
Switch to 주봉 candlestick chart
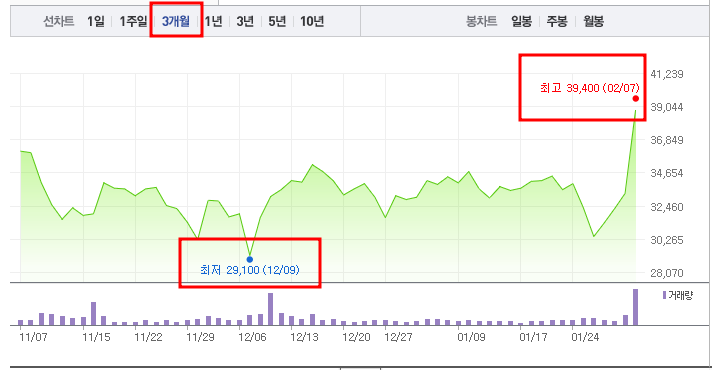coord(557,21)
